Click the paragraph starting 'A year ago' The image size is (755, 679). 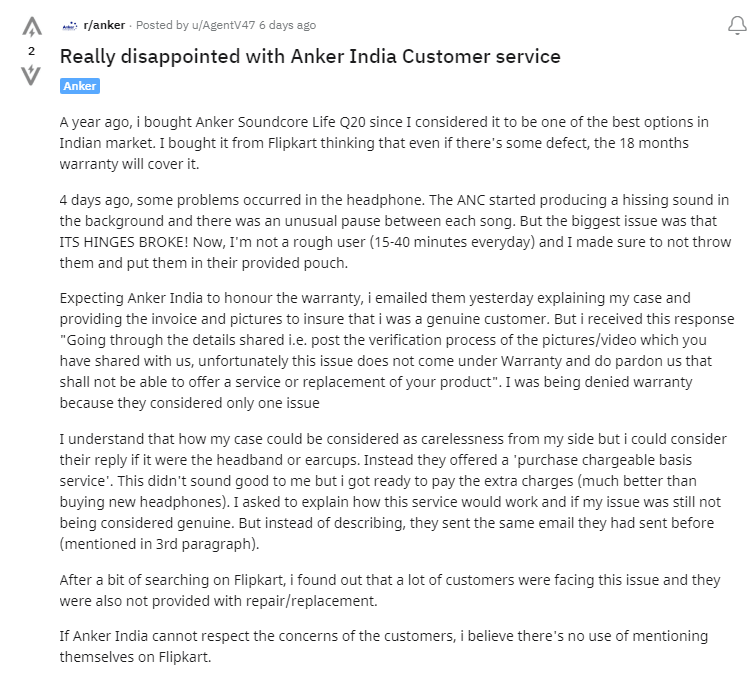tap(384, 143)
